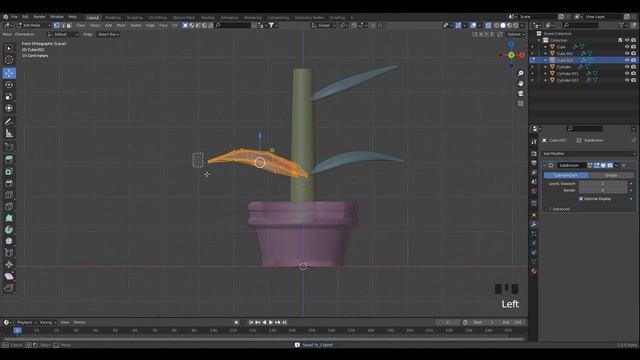Activate the Annotate pencil tool
Screen dimensions: 640x360
point(9,122)
